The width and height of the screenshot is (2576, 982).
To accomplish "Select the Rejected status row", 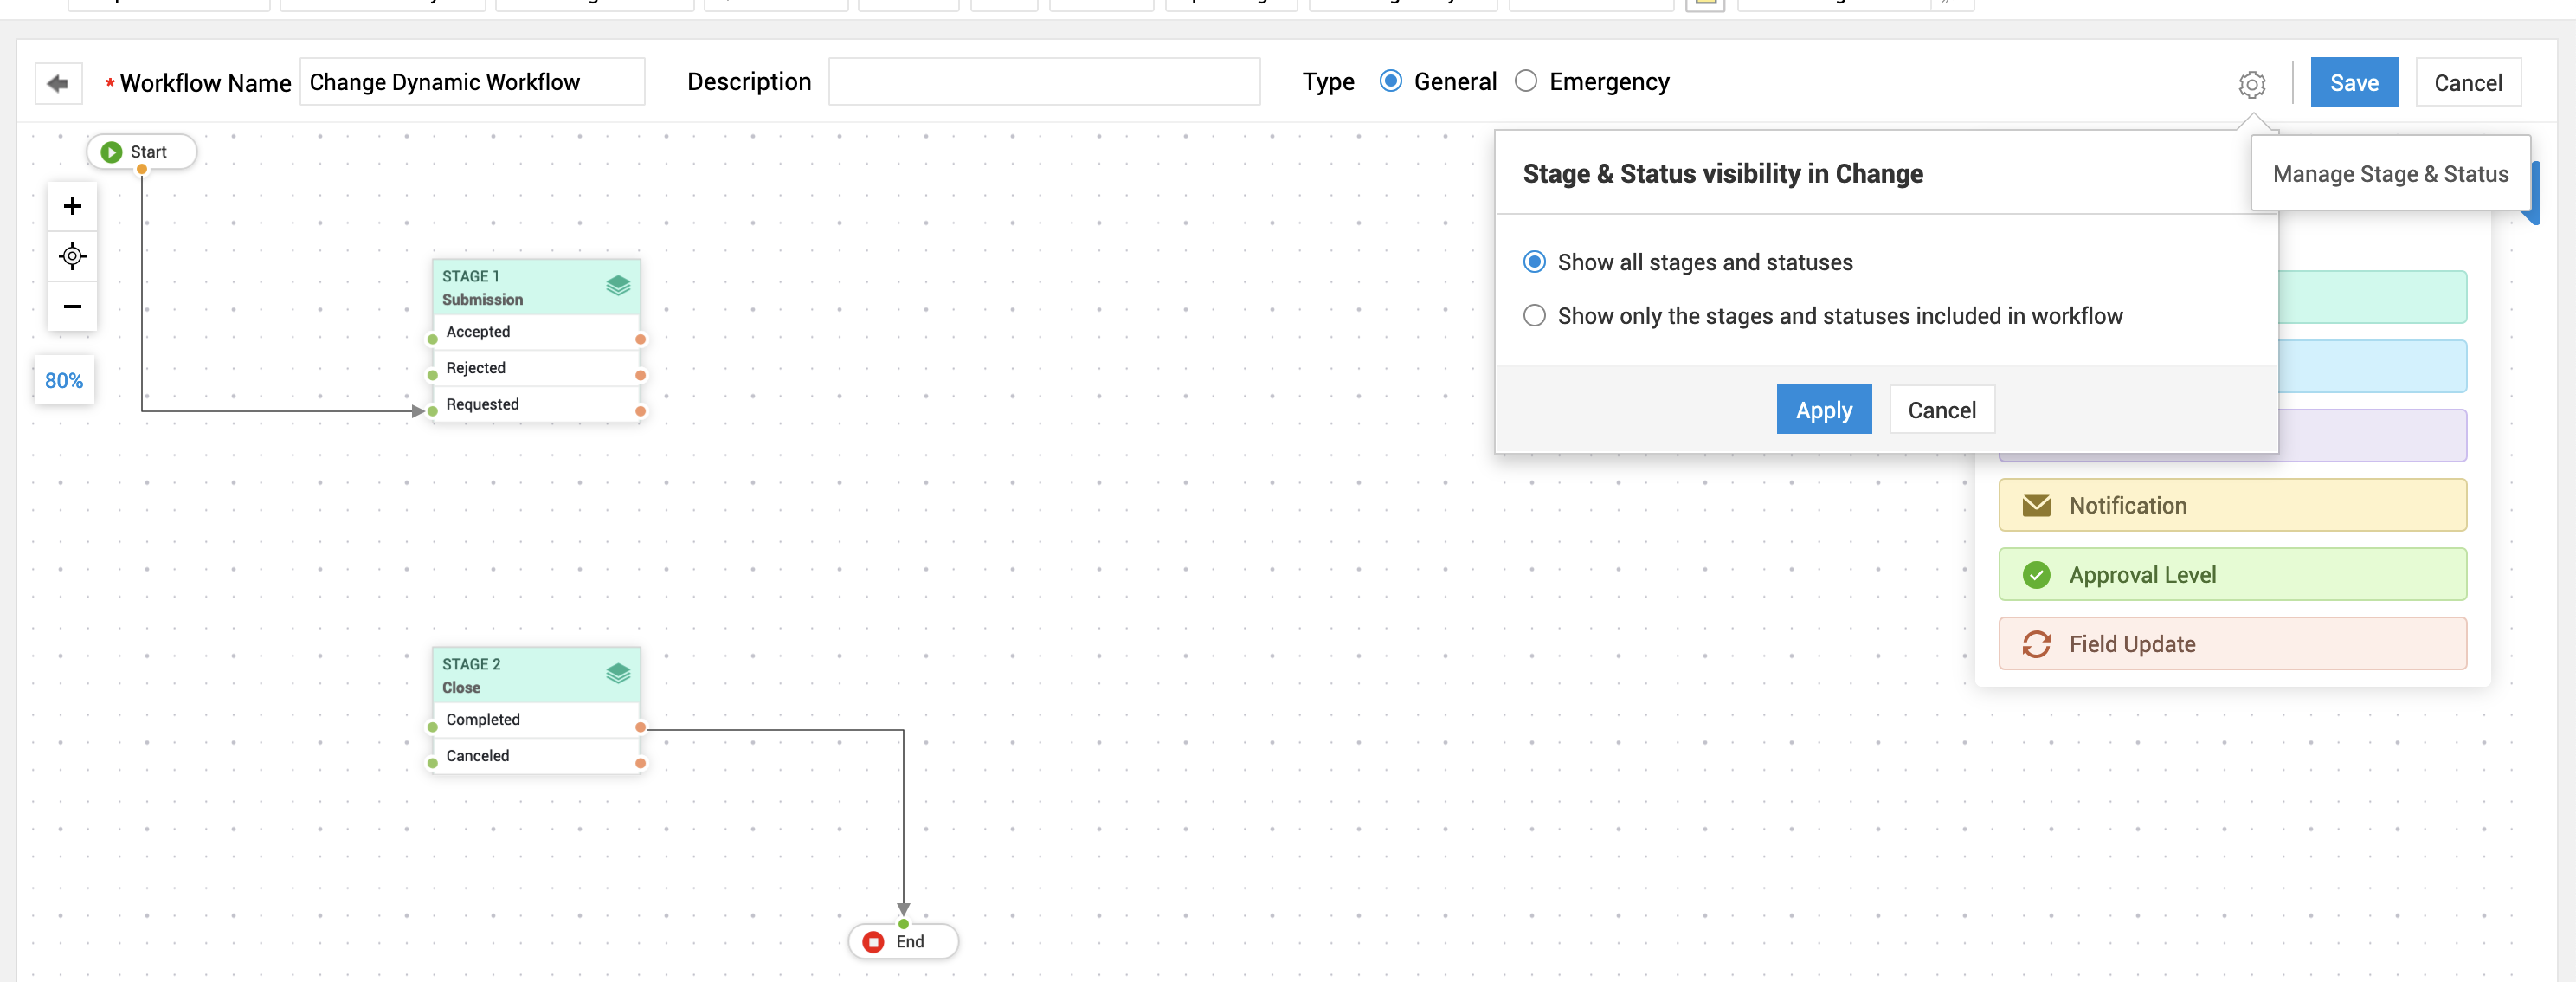I will coord(537,368).
